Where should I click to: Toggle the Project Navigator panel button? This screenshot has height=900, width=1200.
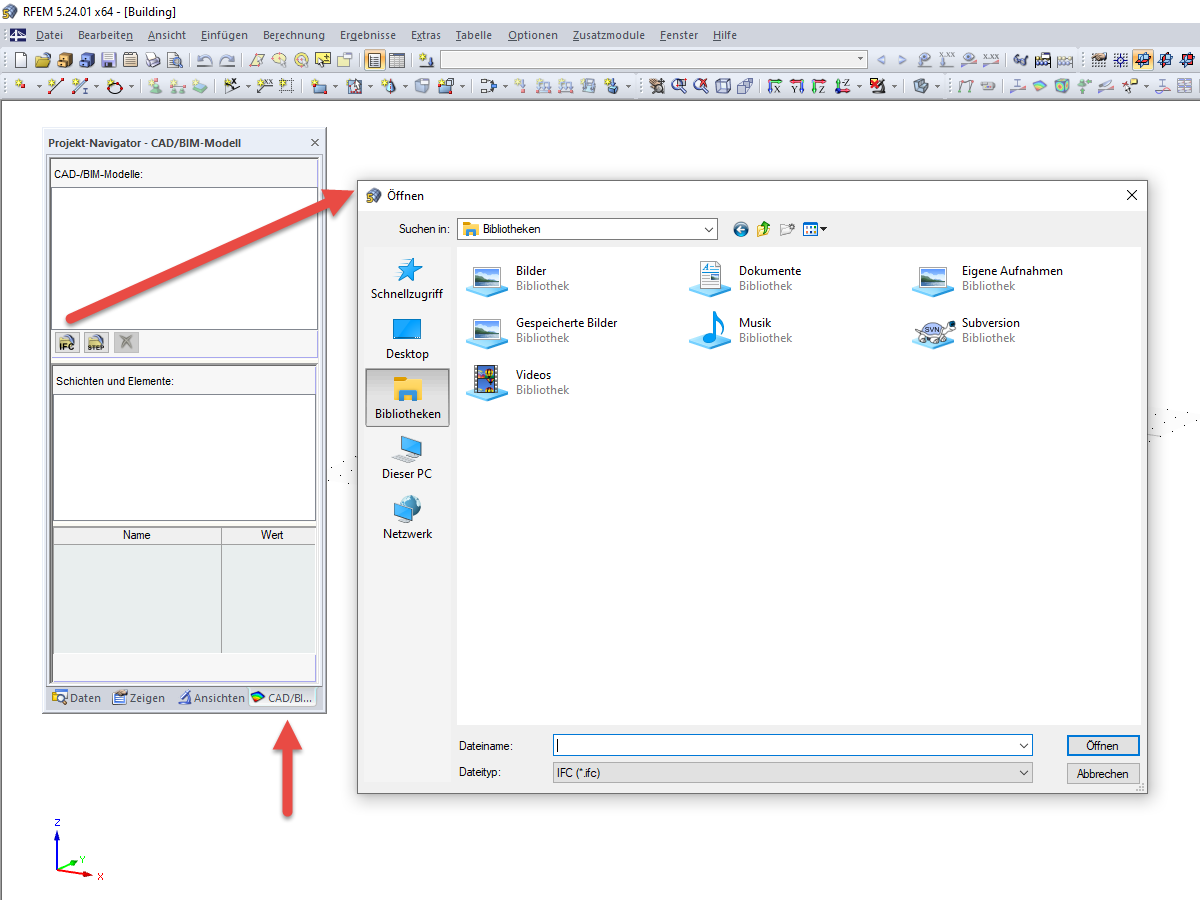375,60
